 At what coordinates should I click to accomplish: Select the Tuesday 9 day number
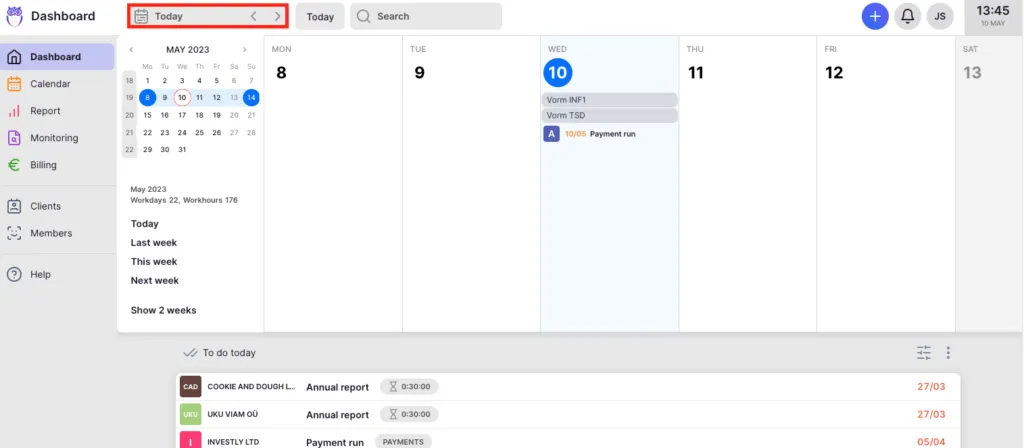click(419, 72)
